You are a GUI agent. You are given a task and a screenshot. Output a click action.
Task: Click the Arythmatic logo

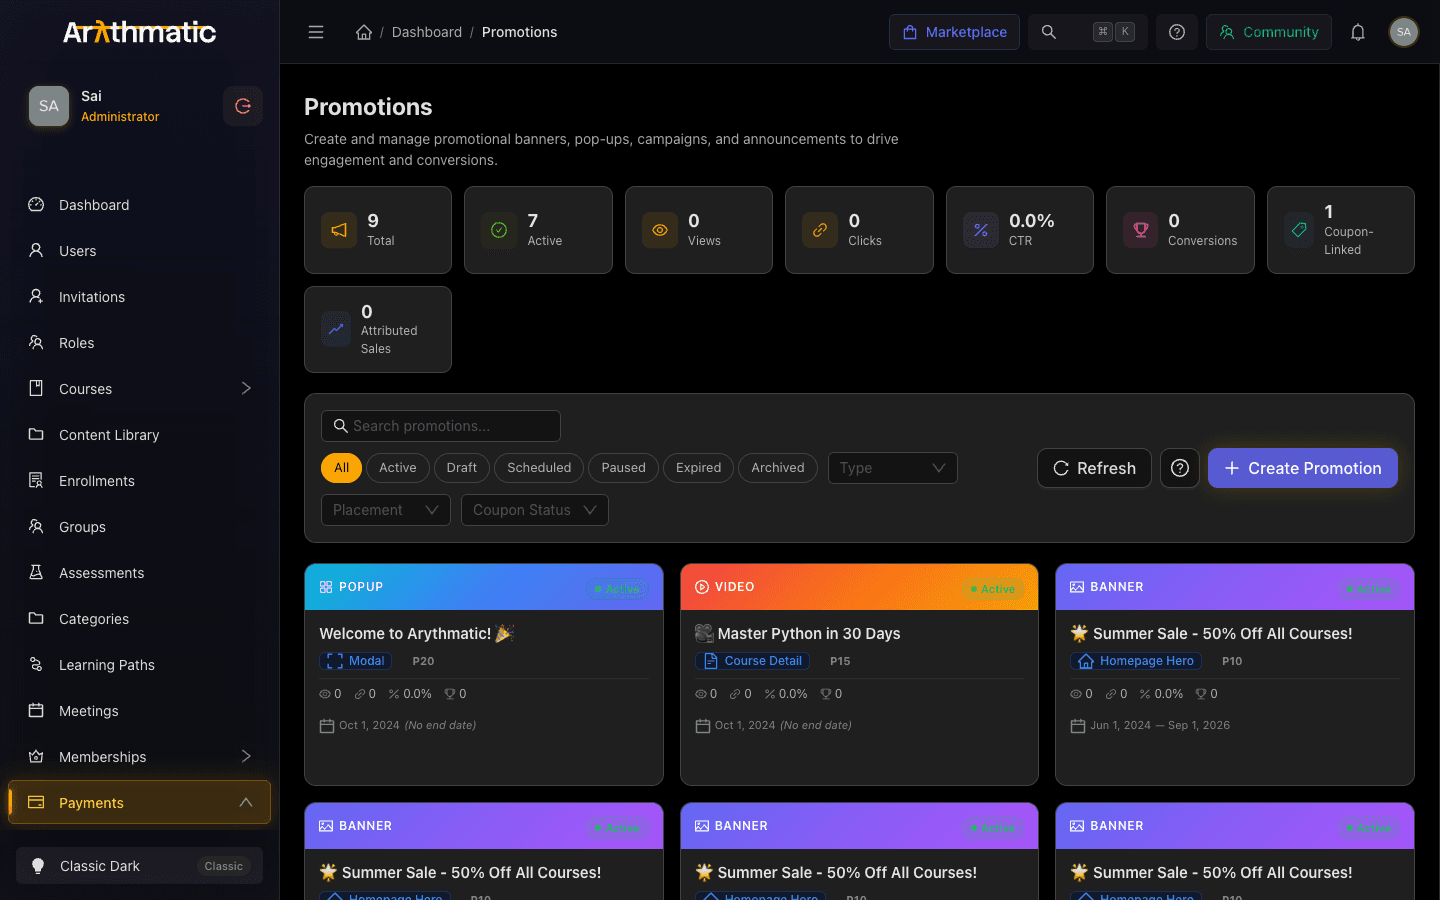[139, 32]
